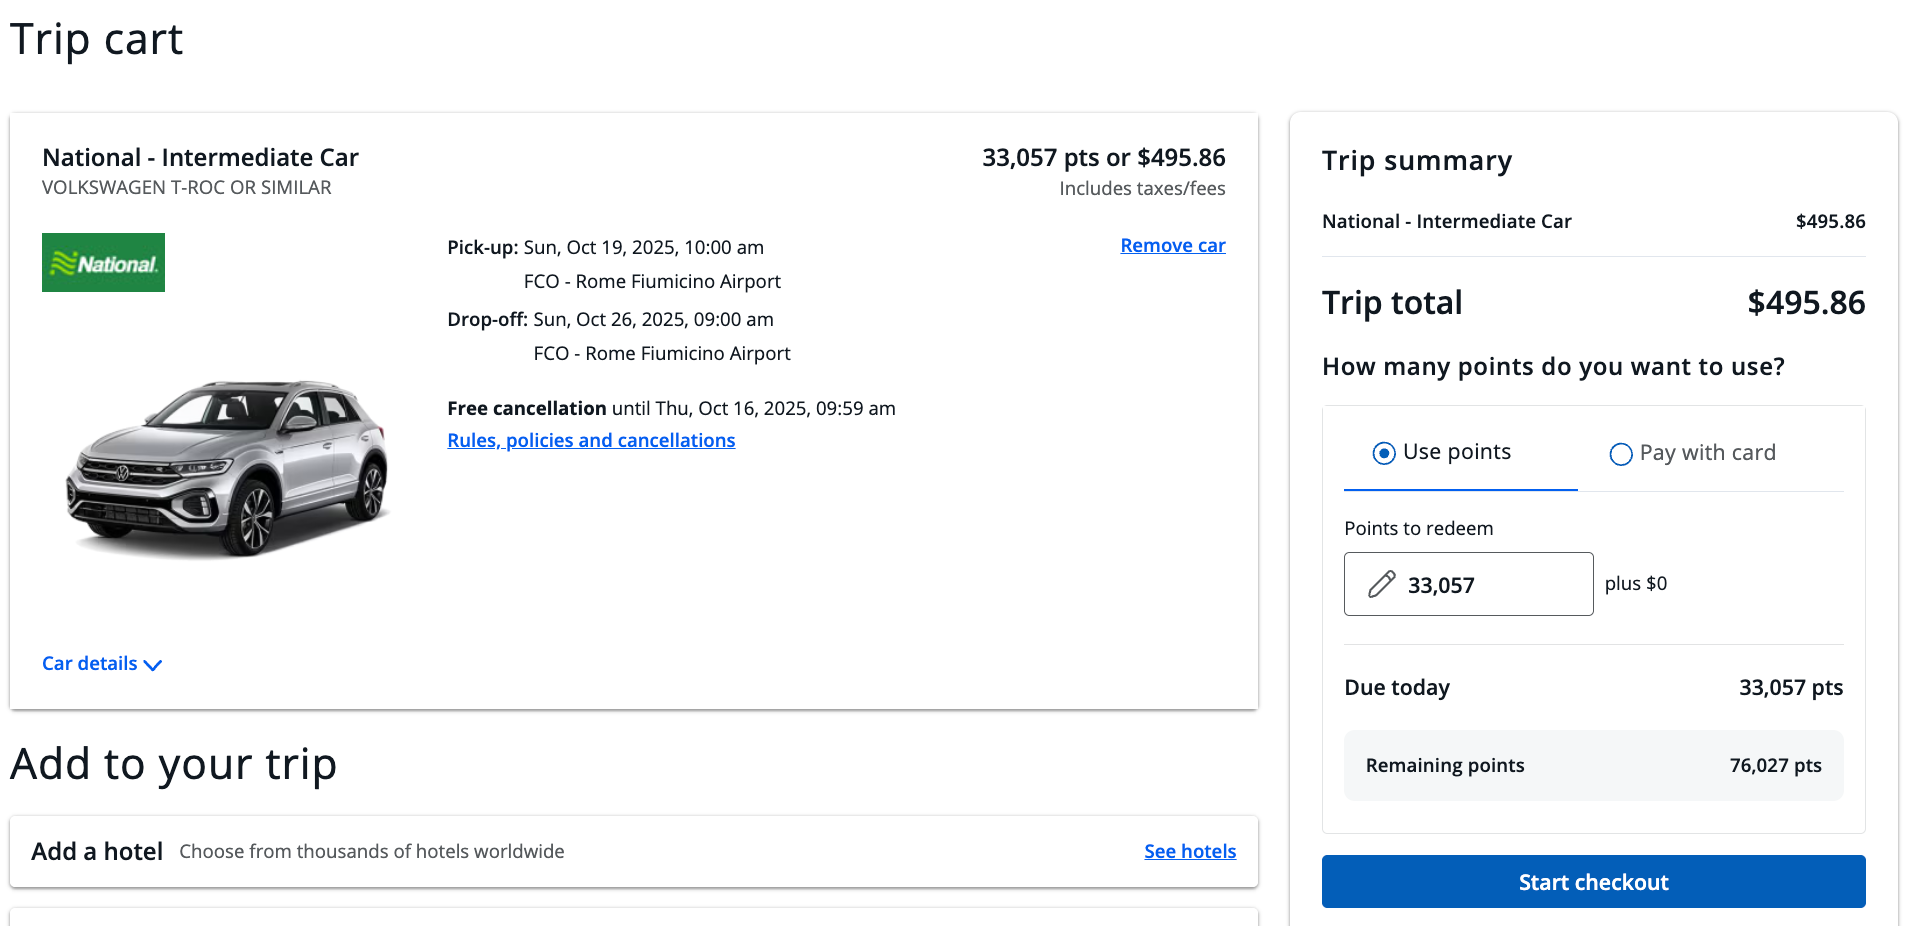
Task: Switch to the Use points tab label
Action: coord(1456,452)
